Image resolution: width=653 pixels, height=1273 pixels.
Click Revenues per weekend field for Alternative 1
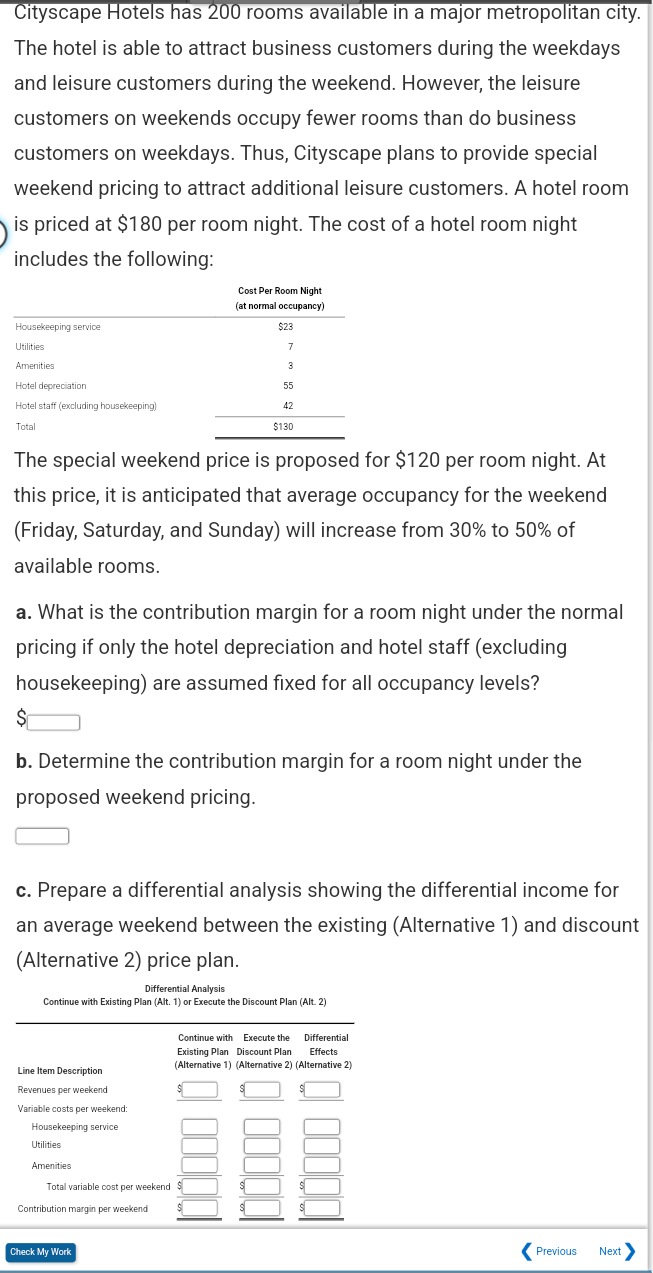click(199, 1089)
